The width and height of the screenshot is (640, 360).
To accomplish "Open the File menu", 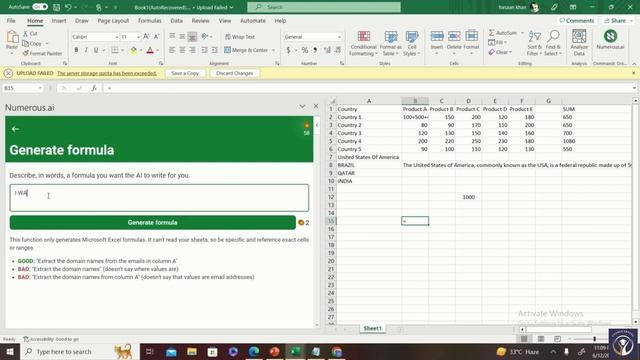I will click(x=11, y=20).
